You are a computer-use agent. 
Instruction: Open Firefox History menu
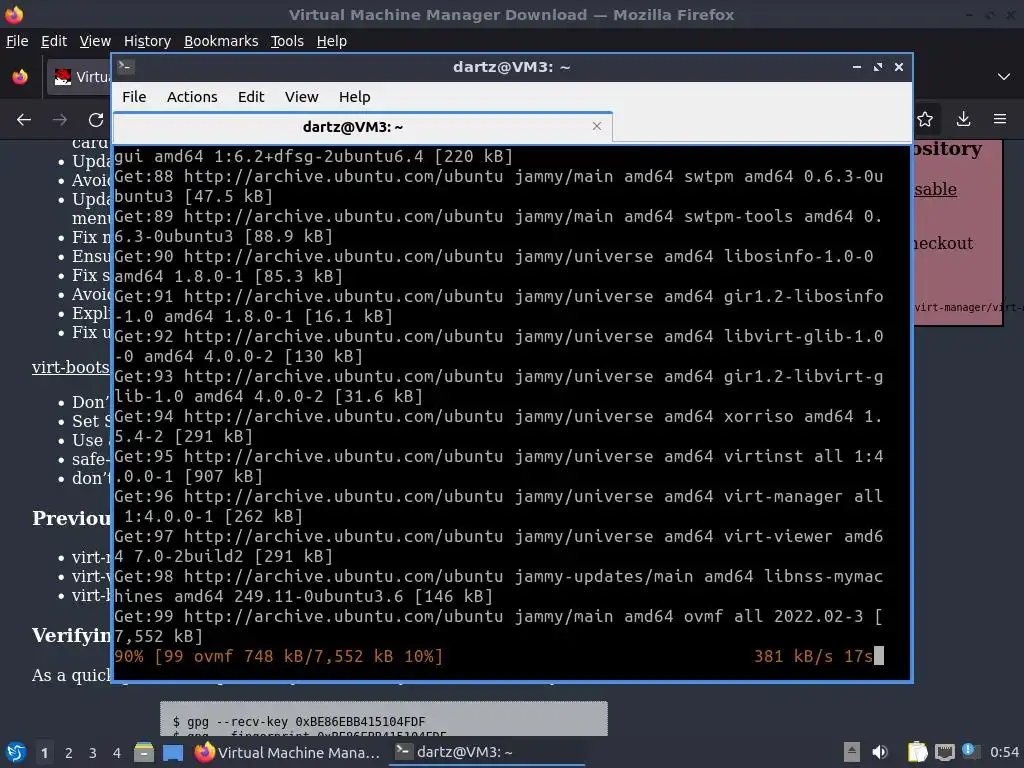[x=147, y=41]
